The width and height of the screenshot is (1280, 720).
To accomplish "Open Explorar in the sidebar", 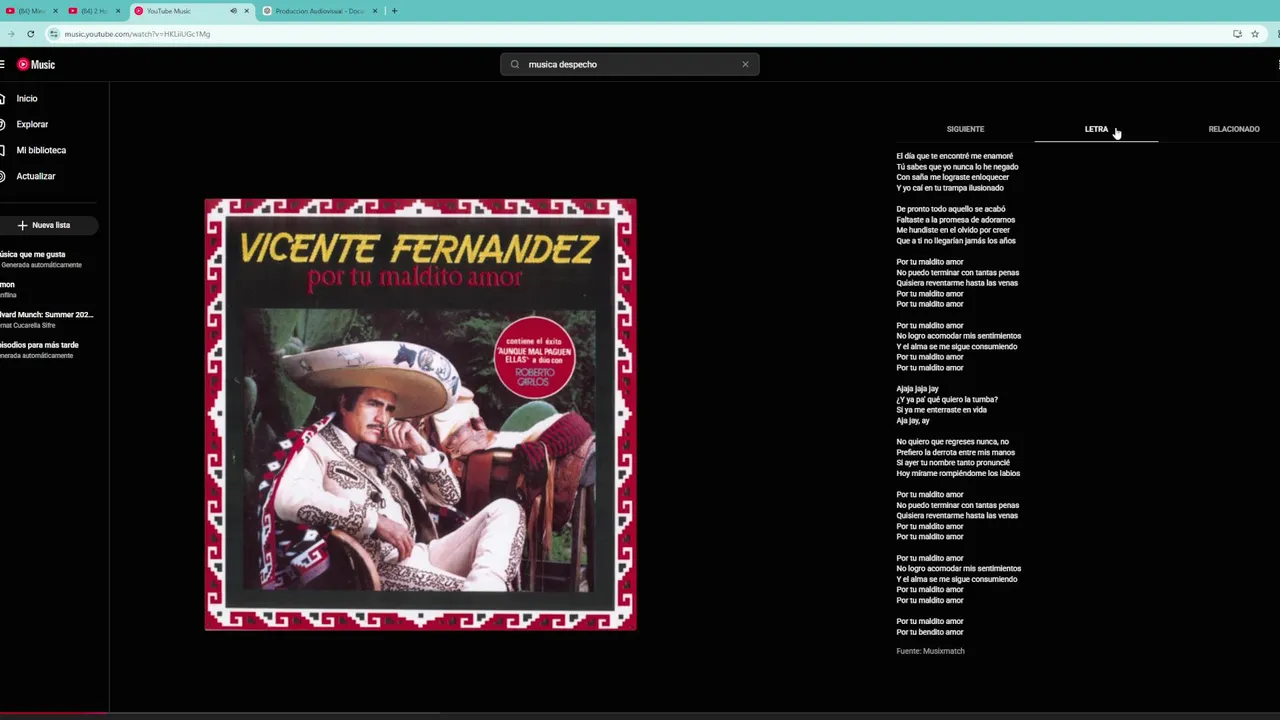I will point(32,124).
